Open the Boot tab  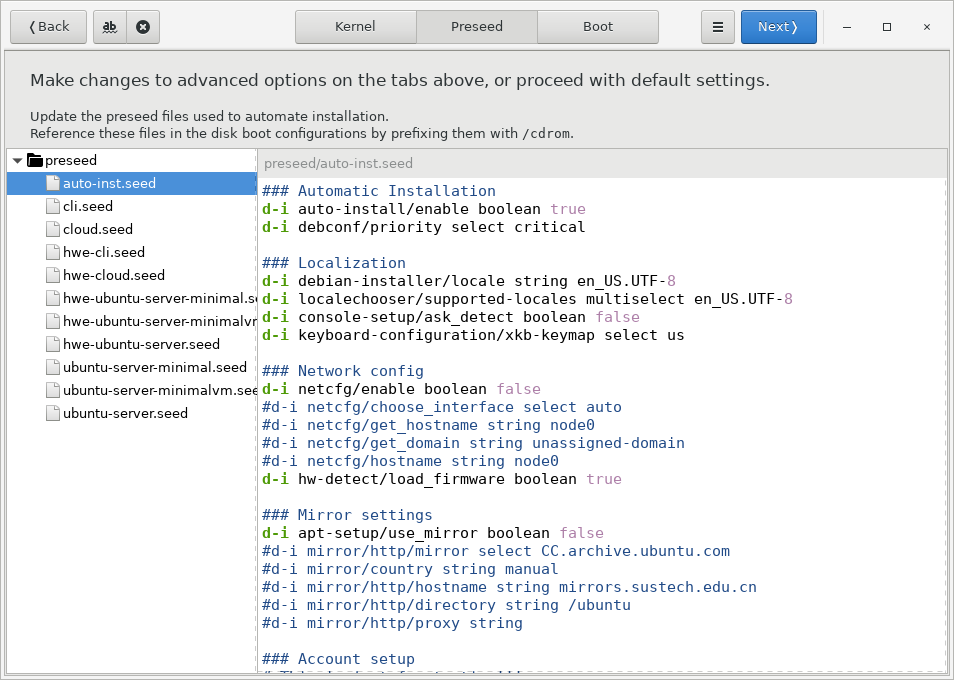(x=597, y=27)
